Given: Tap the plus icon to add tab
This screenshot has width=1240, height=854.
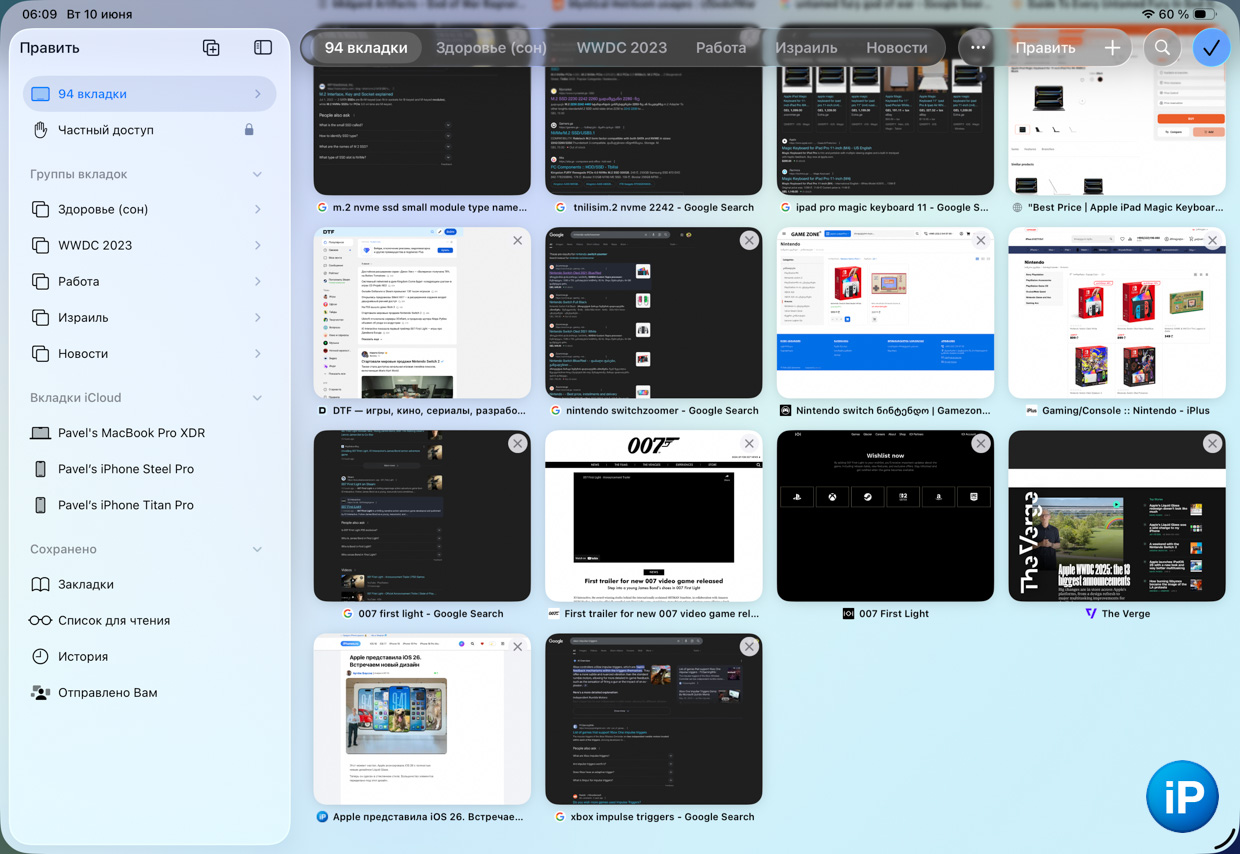Looking at the screenshot, I should pyautogui.click(x=1112, y=48).
